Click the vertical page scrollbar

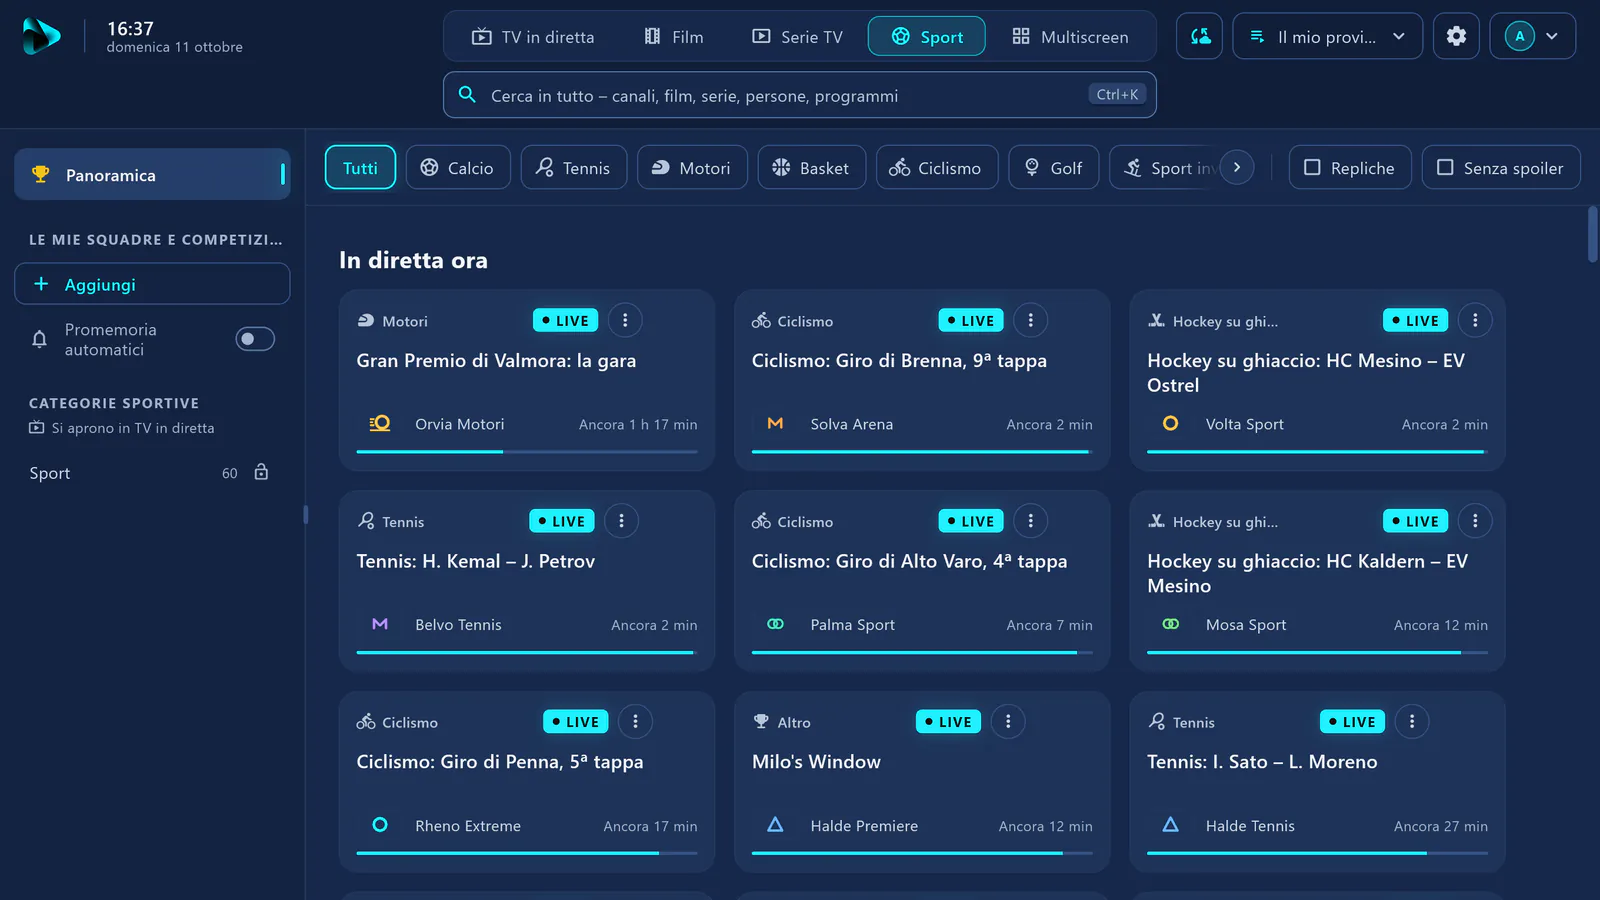pos(1592,235)
